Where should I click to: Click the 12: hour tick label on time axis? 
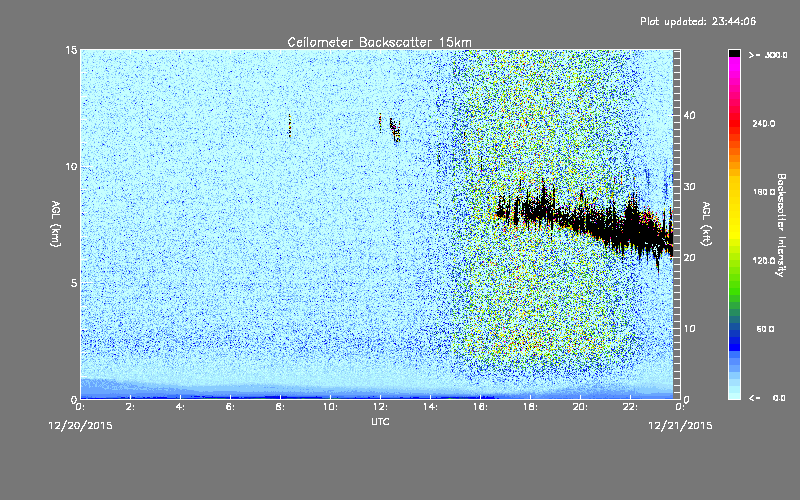[381, 407]
